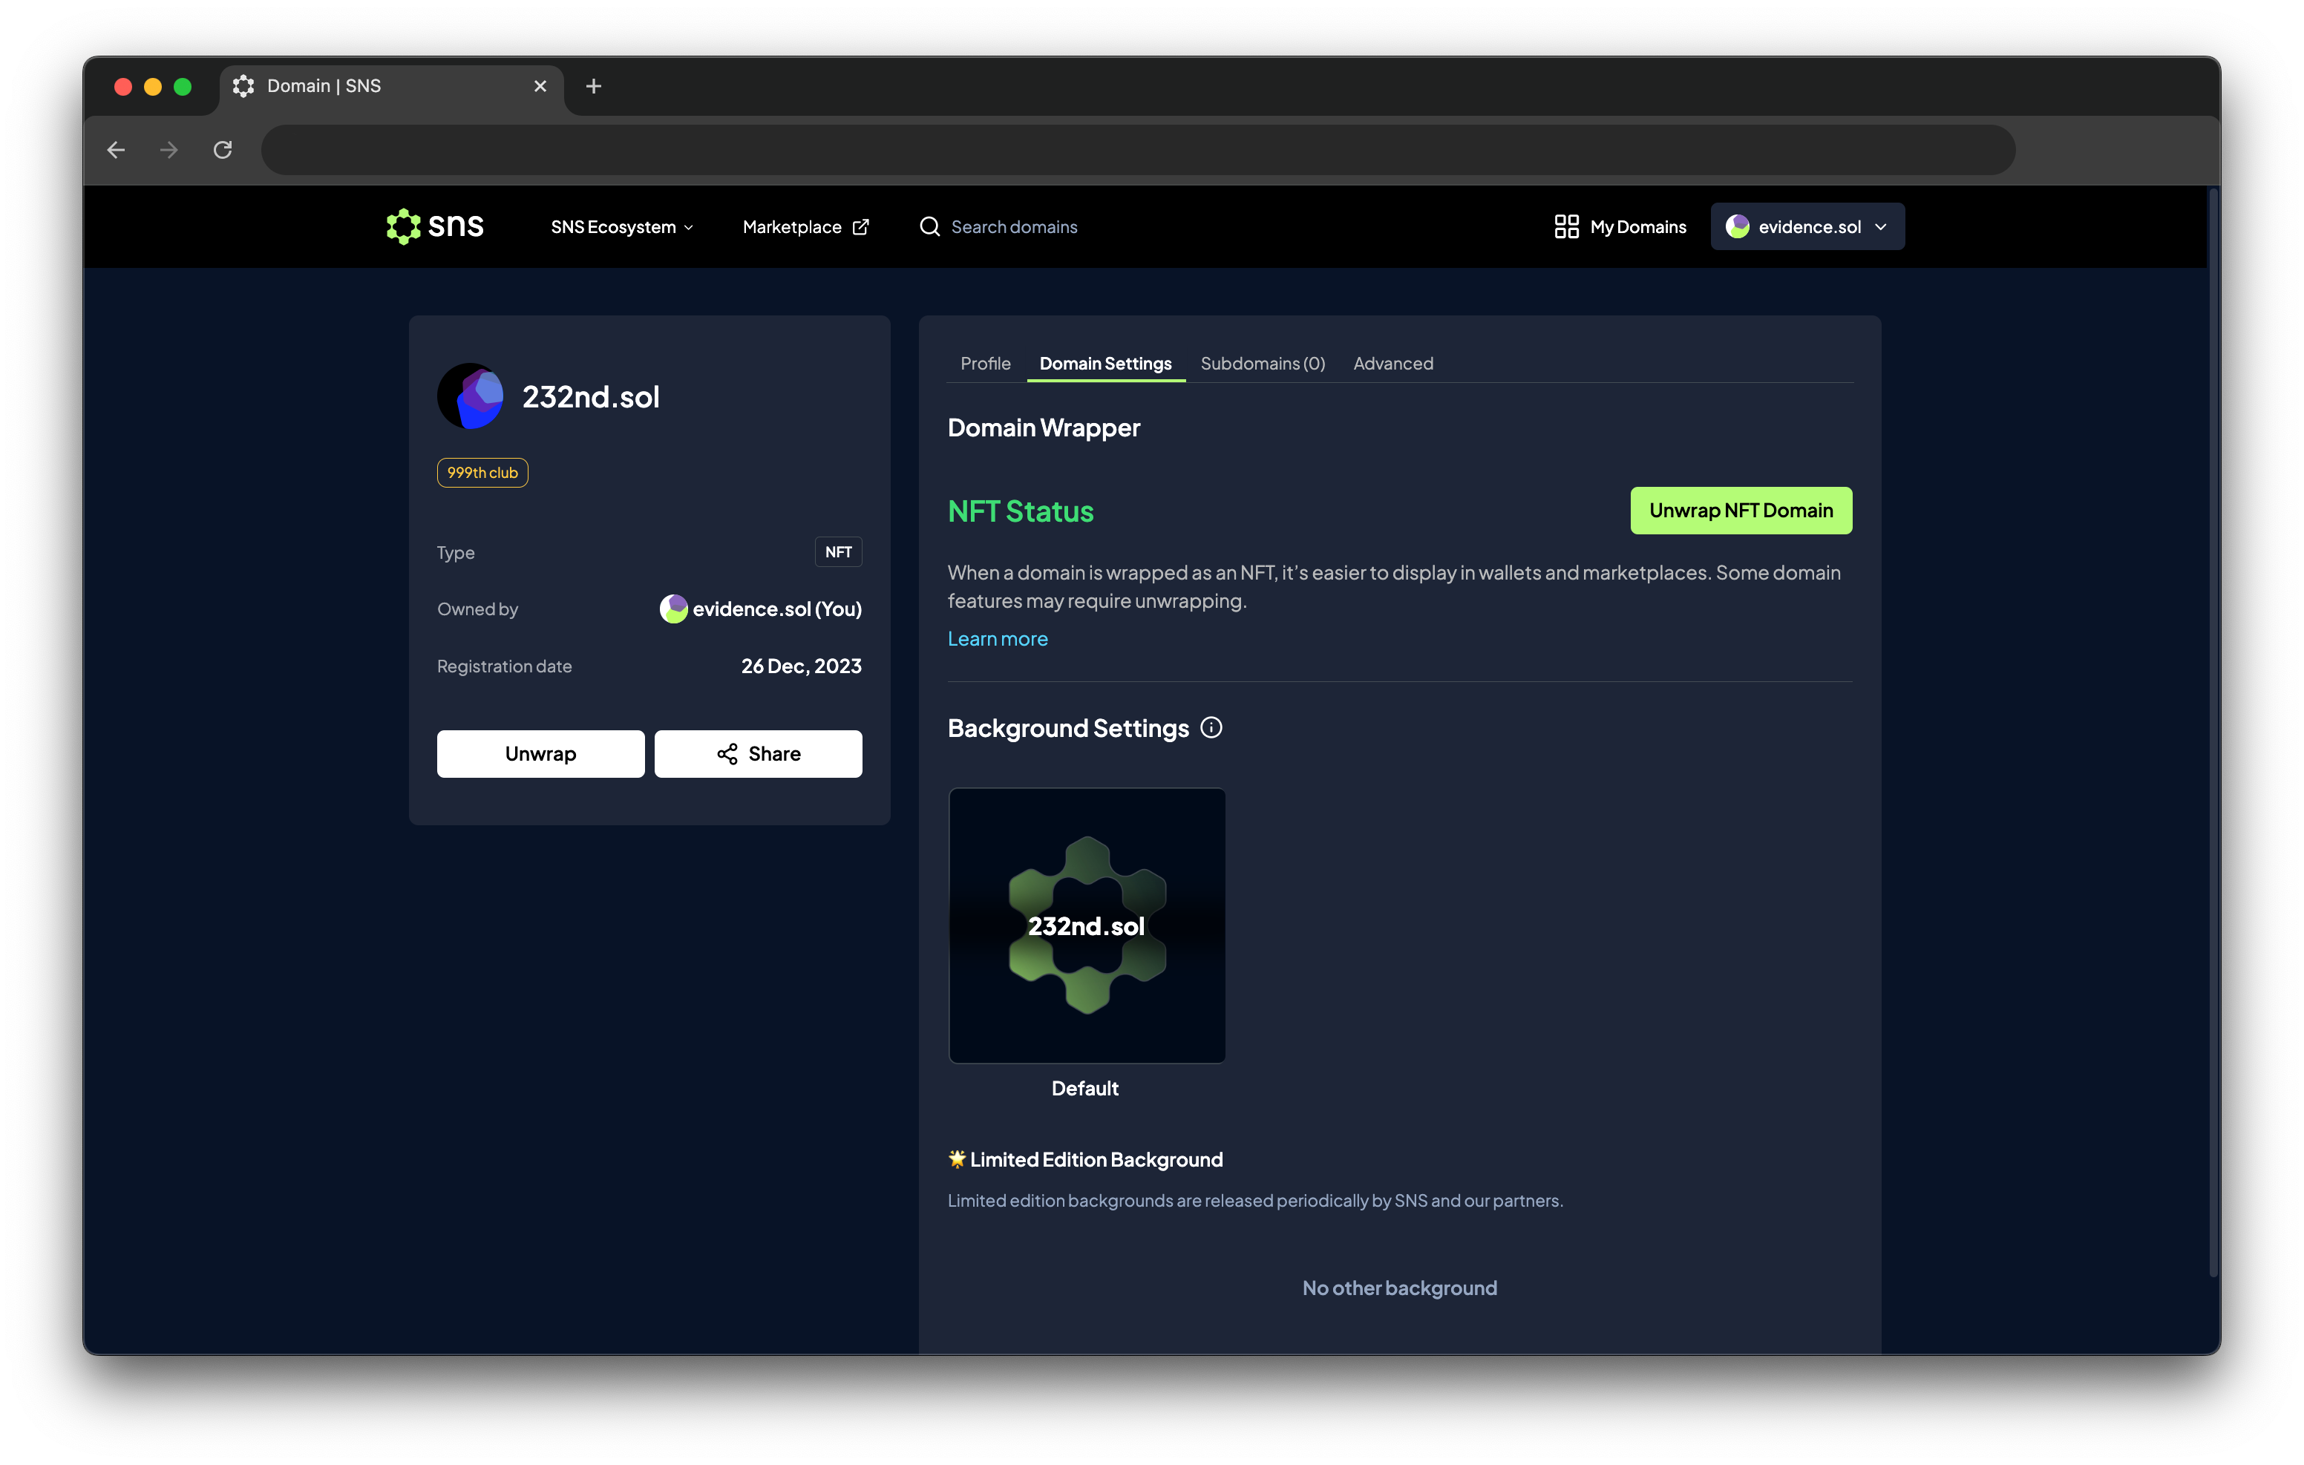Click the Marketplace external link
The width and height of the screenshot is (2304, 1465).
point(805,227)
